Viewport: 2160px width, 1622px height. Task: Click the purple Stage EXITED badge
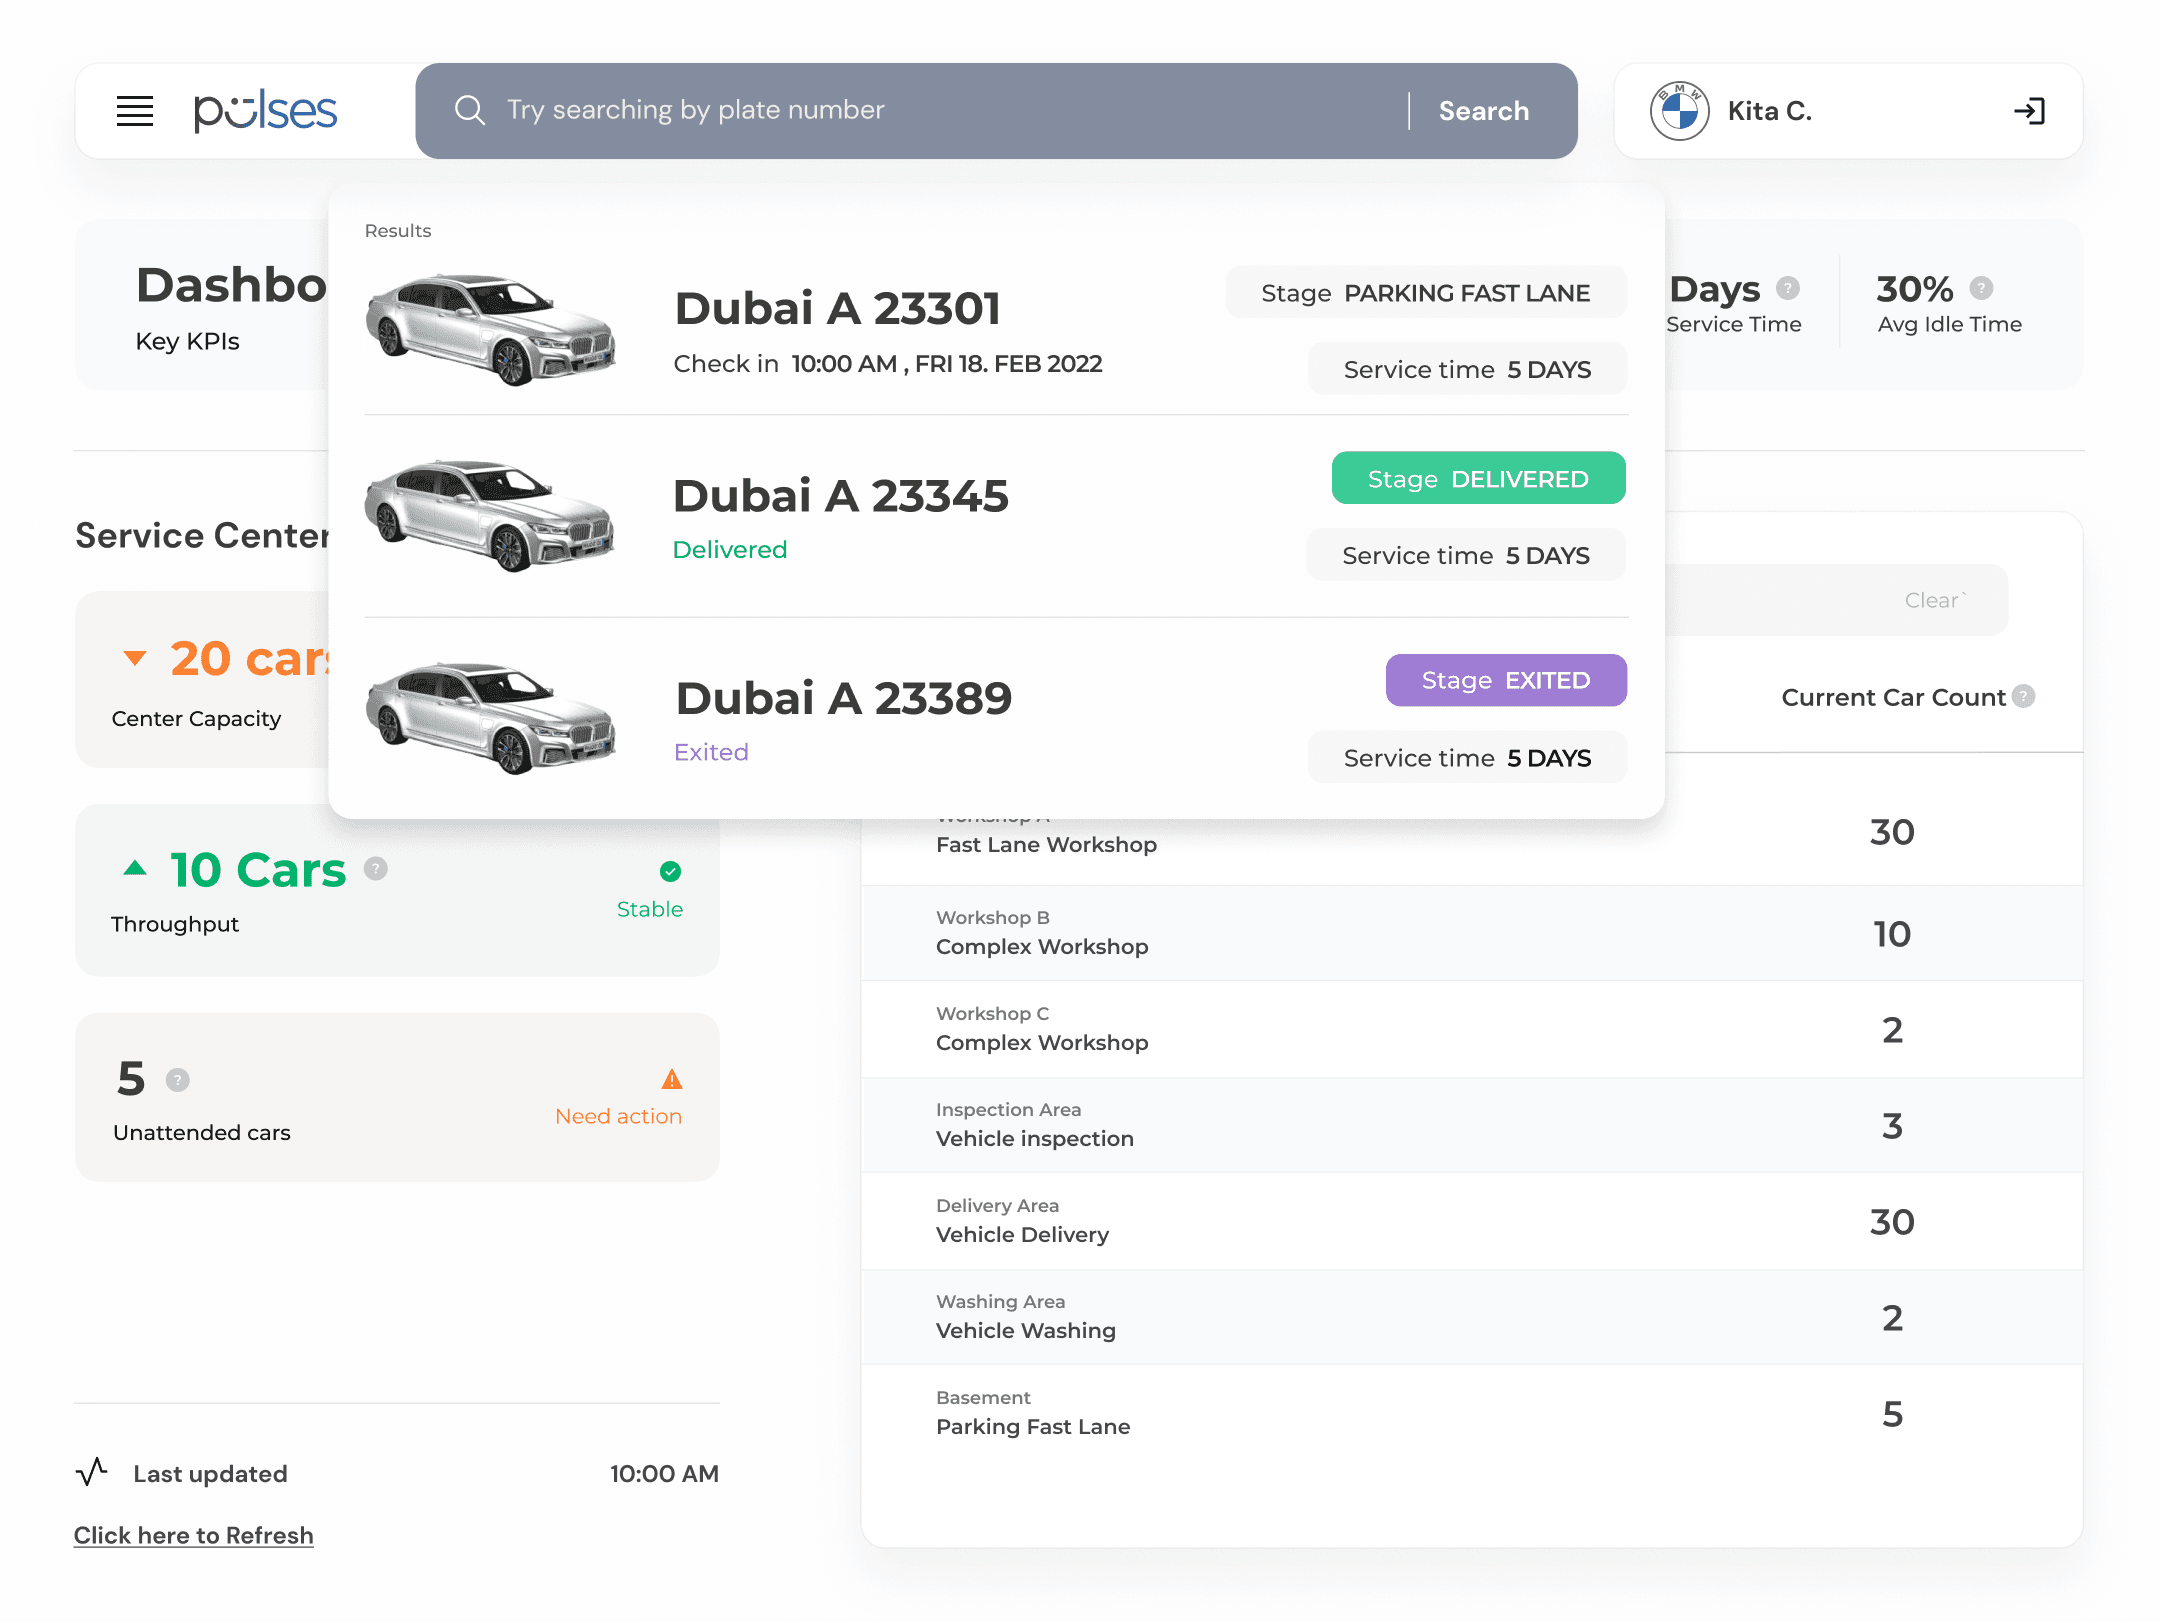[x=1506, y=680]
